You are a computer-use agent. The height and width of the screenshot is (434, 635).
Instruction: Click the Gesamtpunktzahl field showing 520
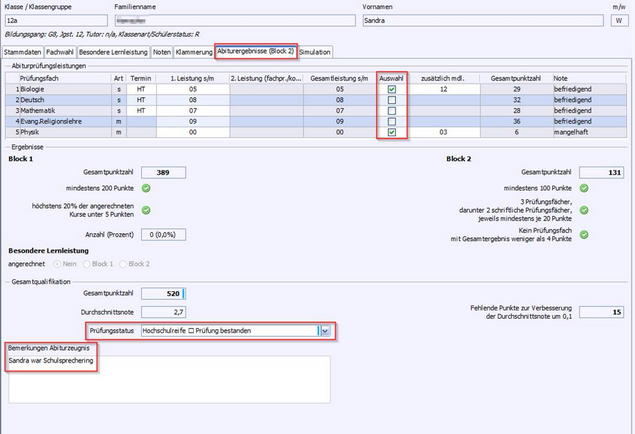(163, 293)
